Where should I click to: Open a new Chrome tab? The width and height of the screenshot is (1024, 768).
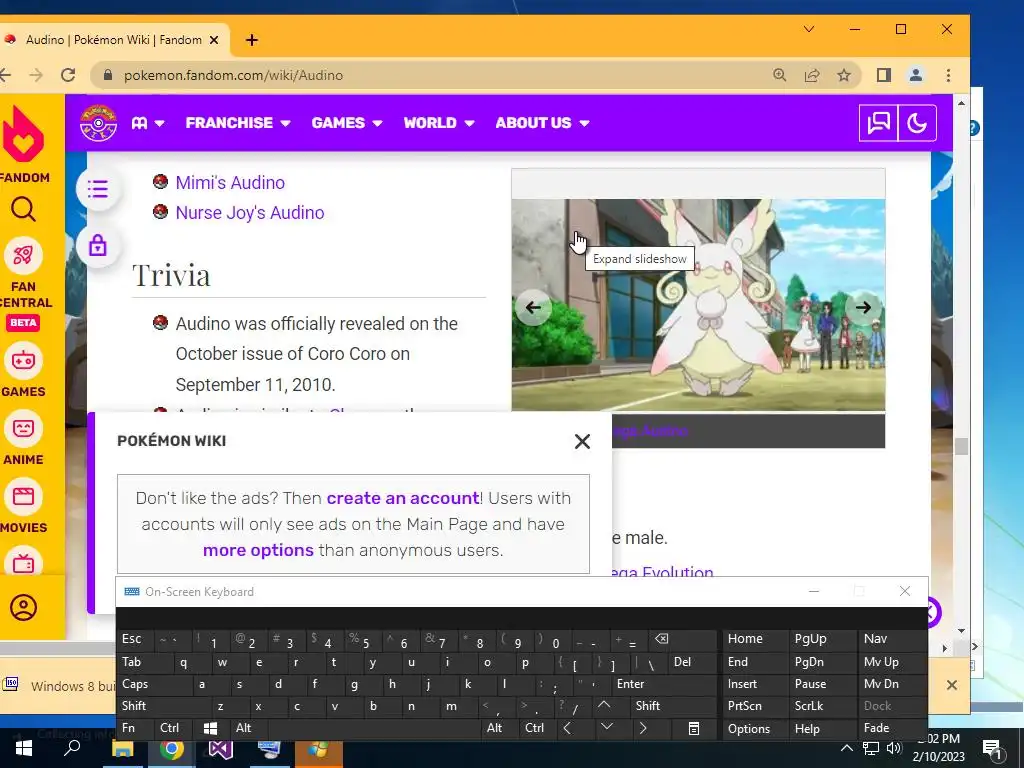251,40
